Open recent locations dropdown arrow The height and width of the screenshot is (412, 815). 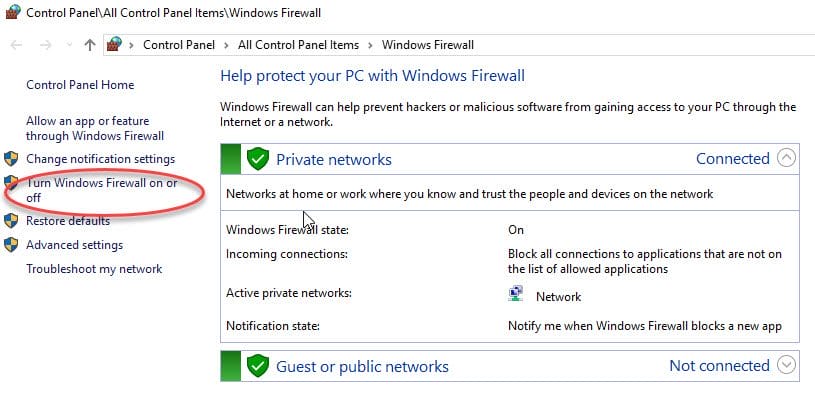coord(69,45)
